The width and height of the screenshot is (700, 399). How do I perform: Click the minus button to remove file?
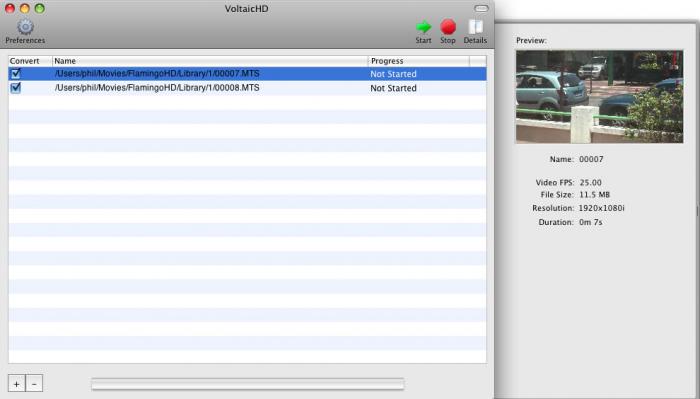pyautogui.click(x=34, y=383)
